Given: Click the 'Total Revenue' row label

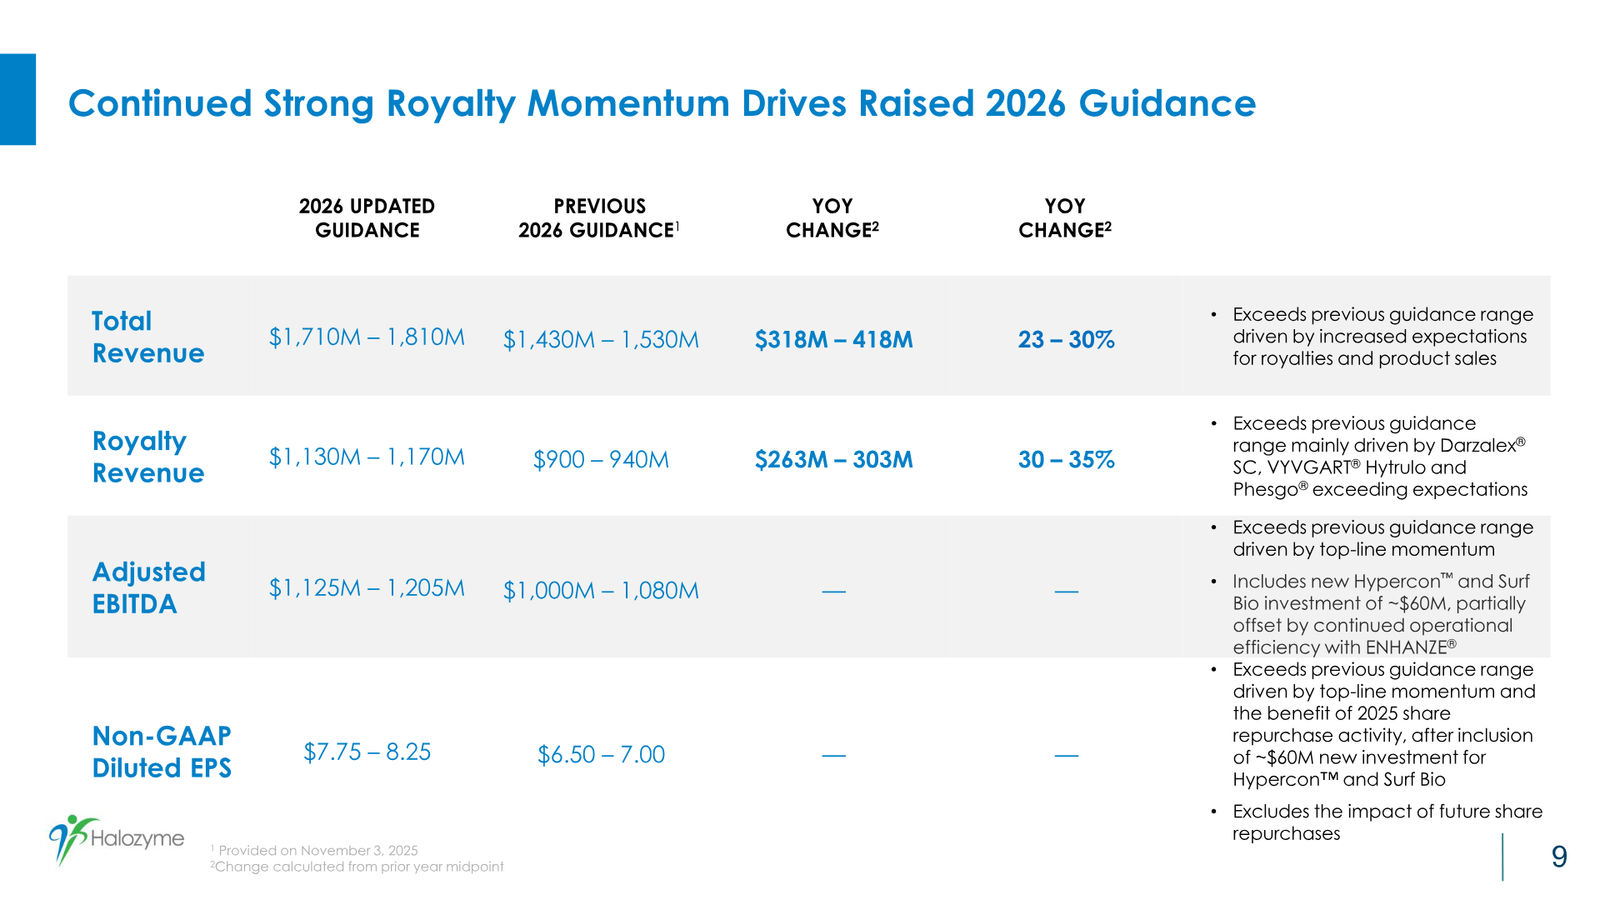Looking at the screenshot, I should tap(148, 337).
